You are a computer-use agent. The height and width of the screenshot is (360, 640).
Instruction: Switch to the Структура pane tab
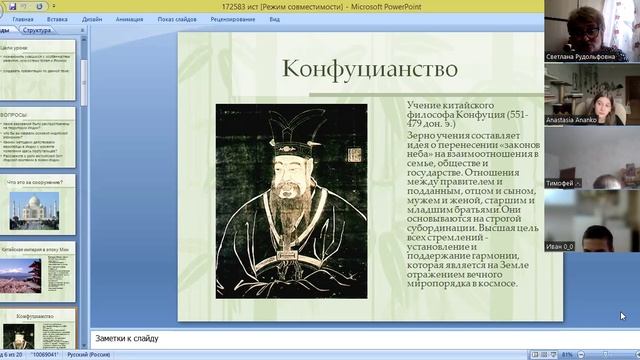pyautogui.click(x=37, y=30)
